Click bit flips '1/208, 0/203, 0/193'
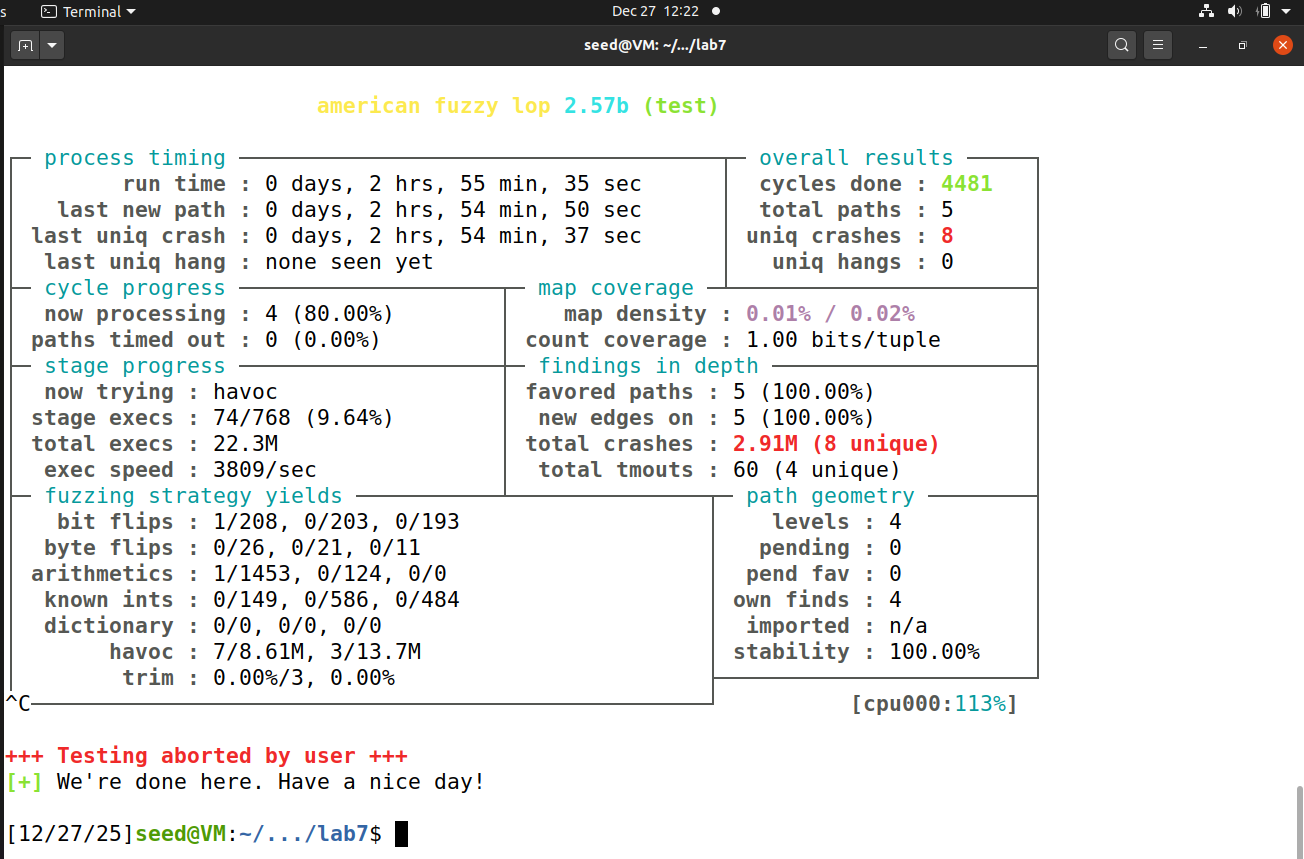This screenshot has height=859, width=1304. [x=336, y=522]
